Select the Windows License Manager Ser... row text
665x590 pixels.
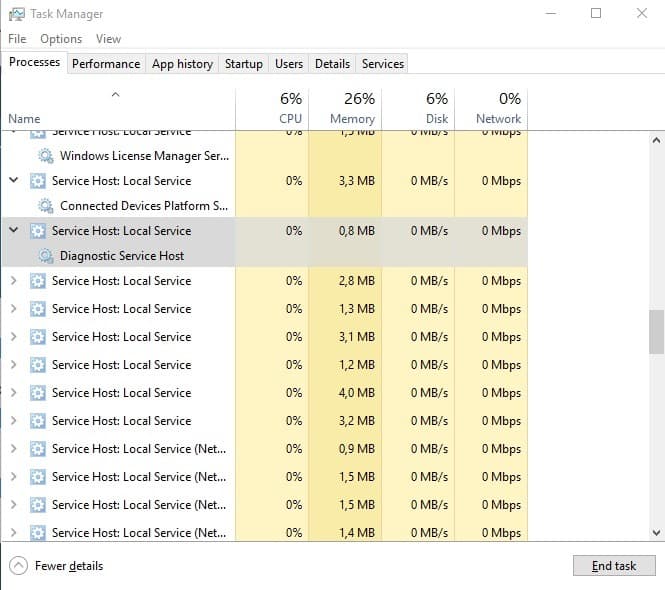(144, 156)
